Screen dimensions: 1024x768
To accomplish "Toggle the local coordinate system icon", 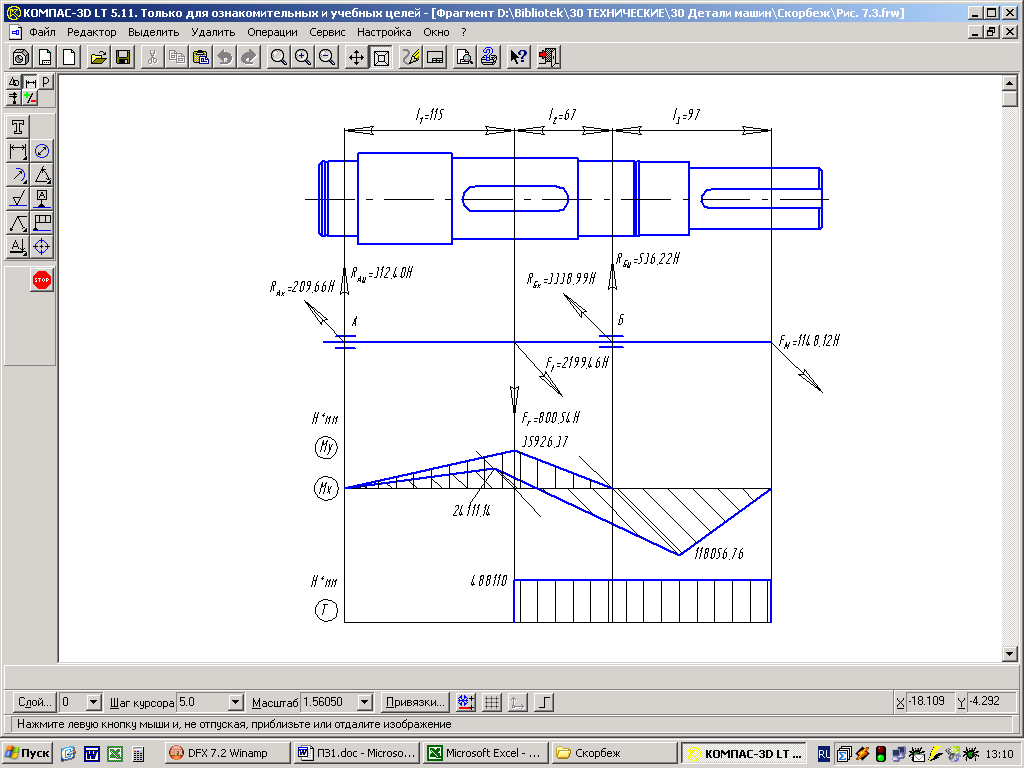I will pos(517,702).
